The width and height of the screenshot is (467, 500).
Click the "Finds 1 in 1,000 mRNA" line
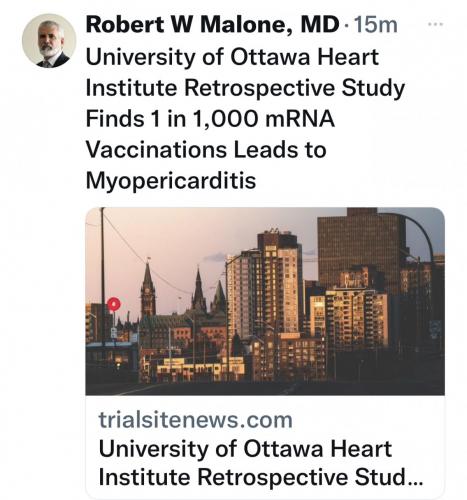(210, 119)
